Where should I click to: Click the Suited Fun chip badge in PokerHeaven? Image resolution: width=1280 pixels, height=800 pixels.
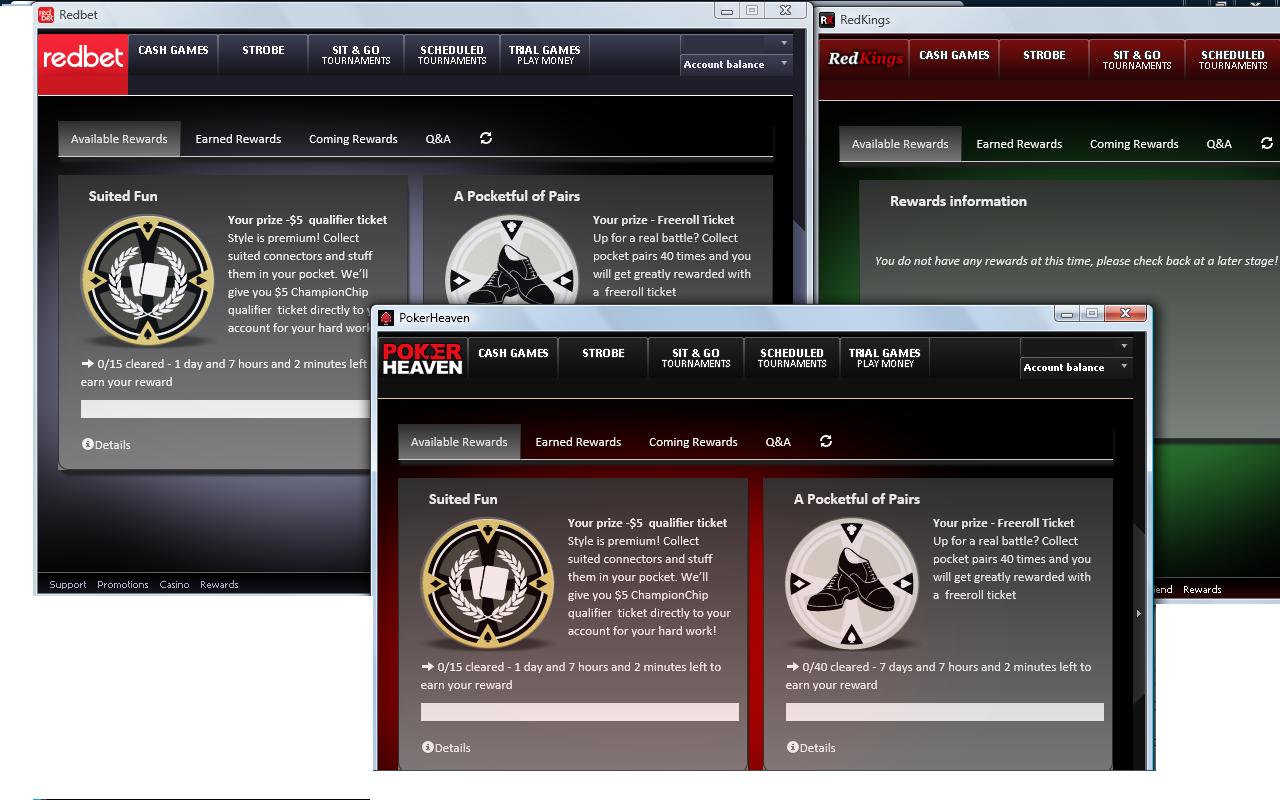point(487,585)
